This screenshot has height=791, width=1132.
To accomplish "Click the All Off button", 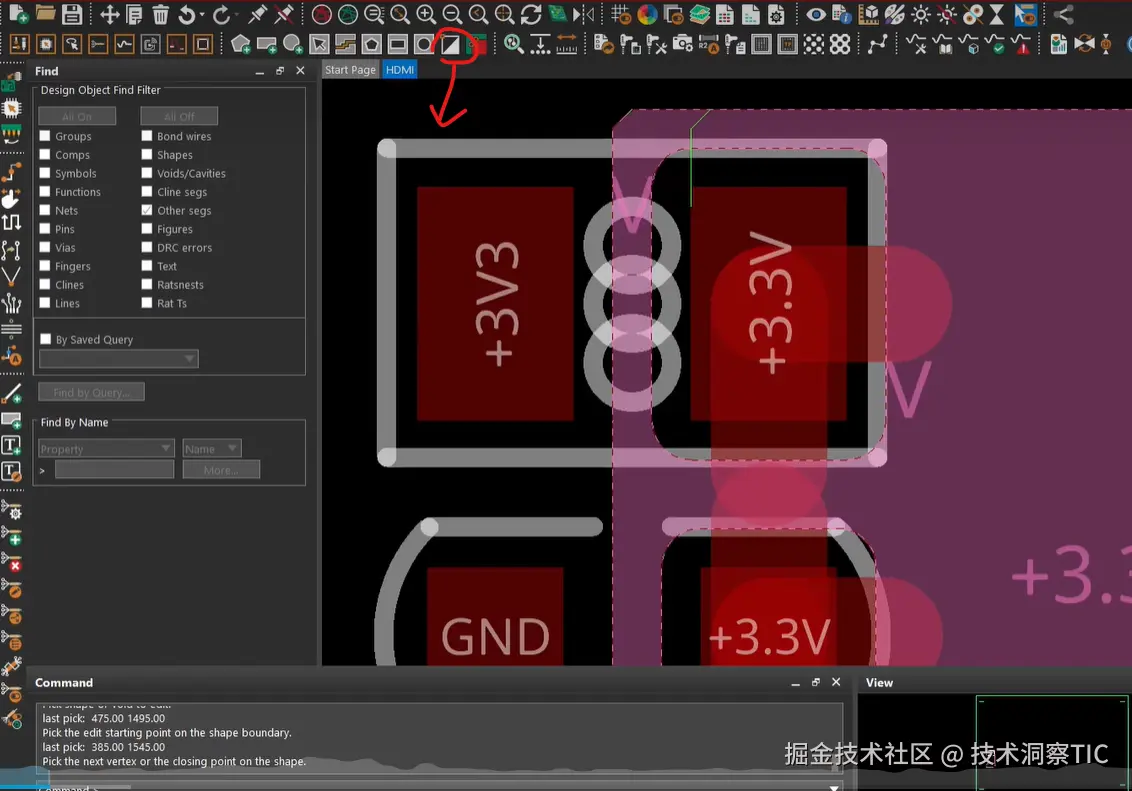I will pyautogui.click(x=179, y=116).
